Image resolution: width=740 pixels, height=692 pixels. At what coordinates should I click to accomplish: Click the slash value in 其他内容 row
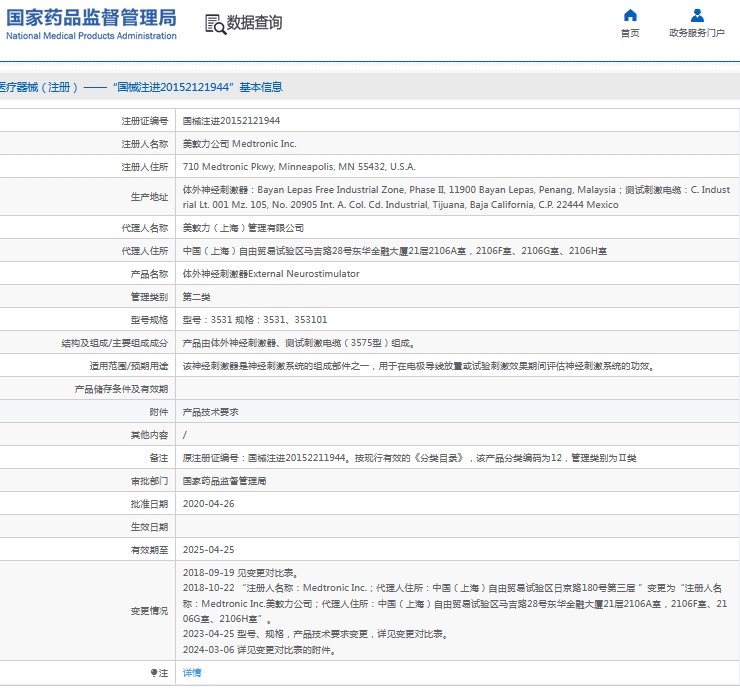185,435
